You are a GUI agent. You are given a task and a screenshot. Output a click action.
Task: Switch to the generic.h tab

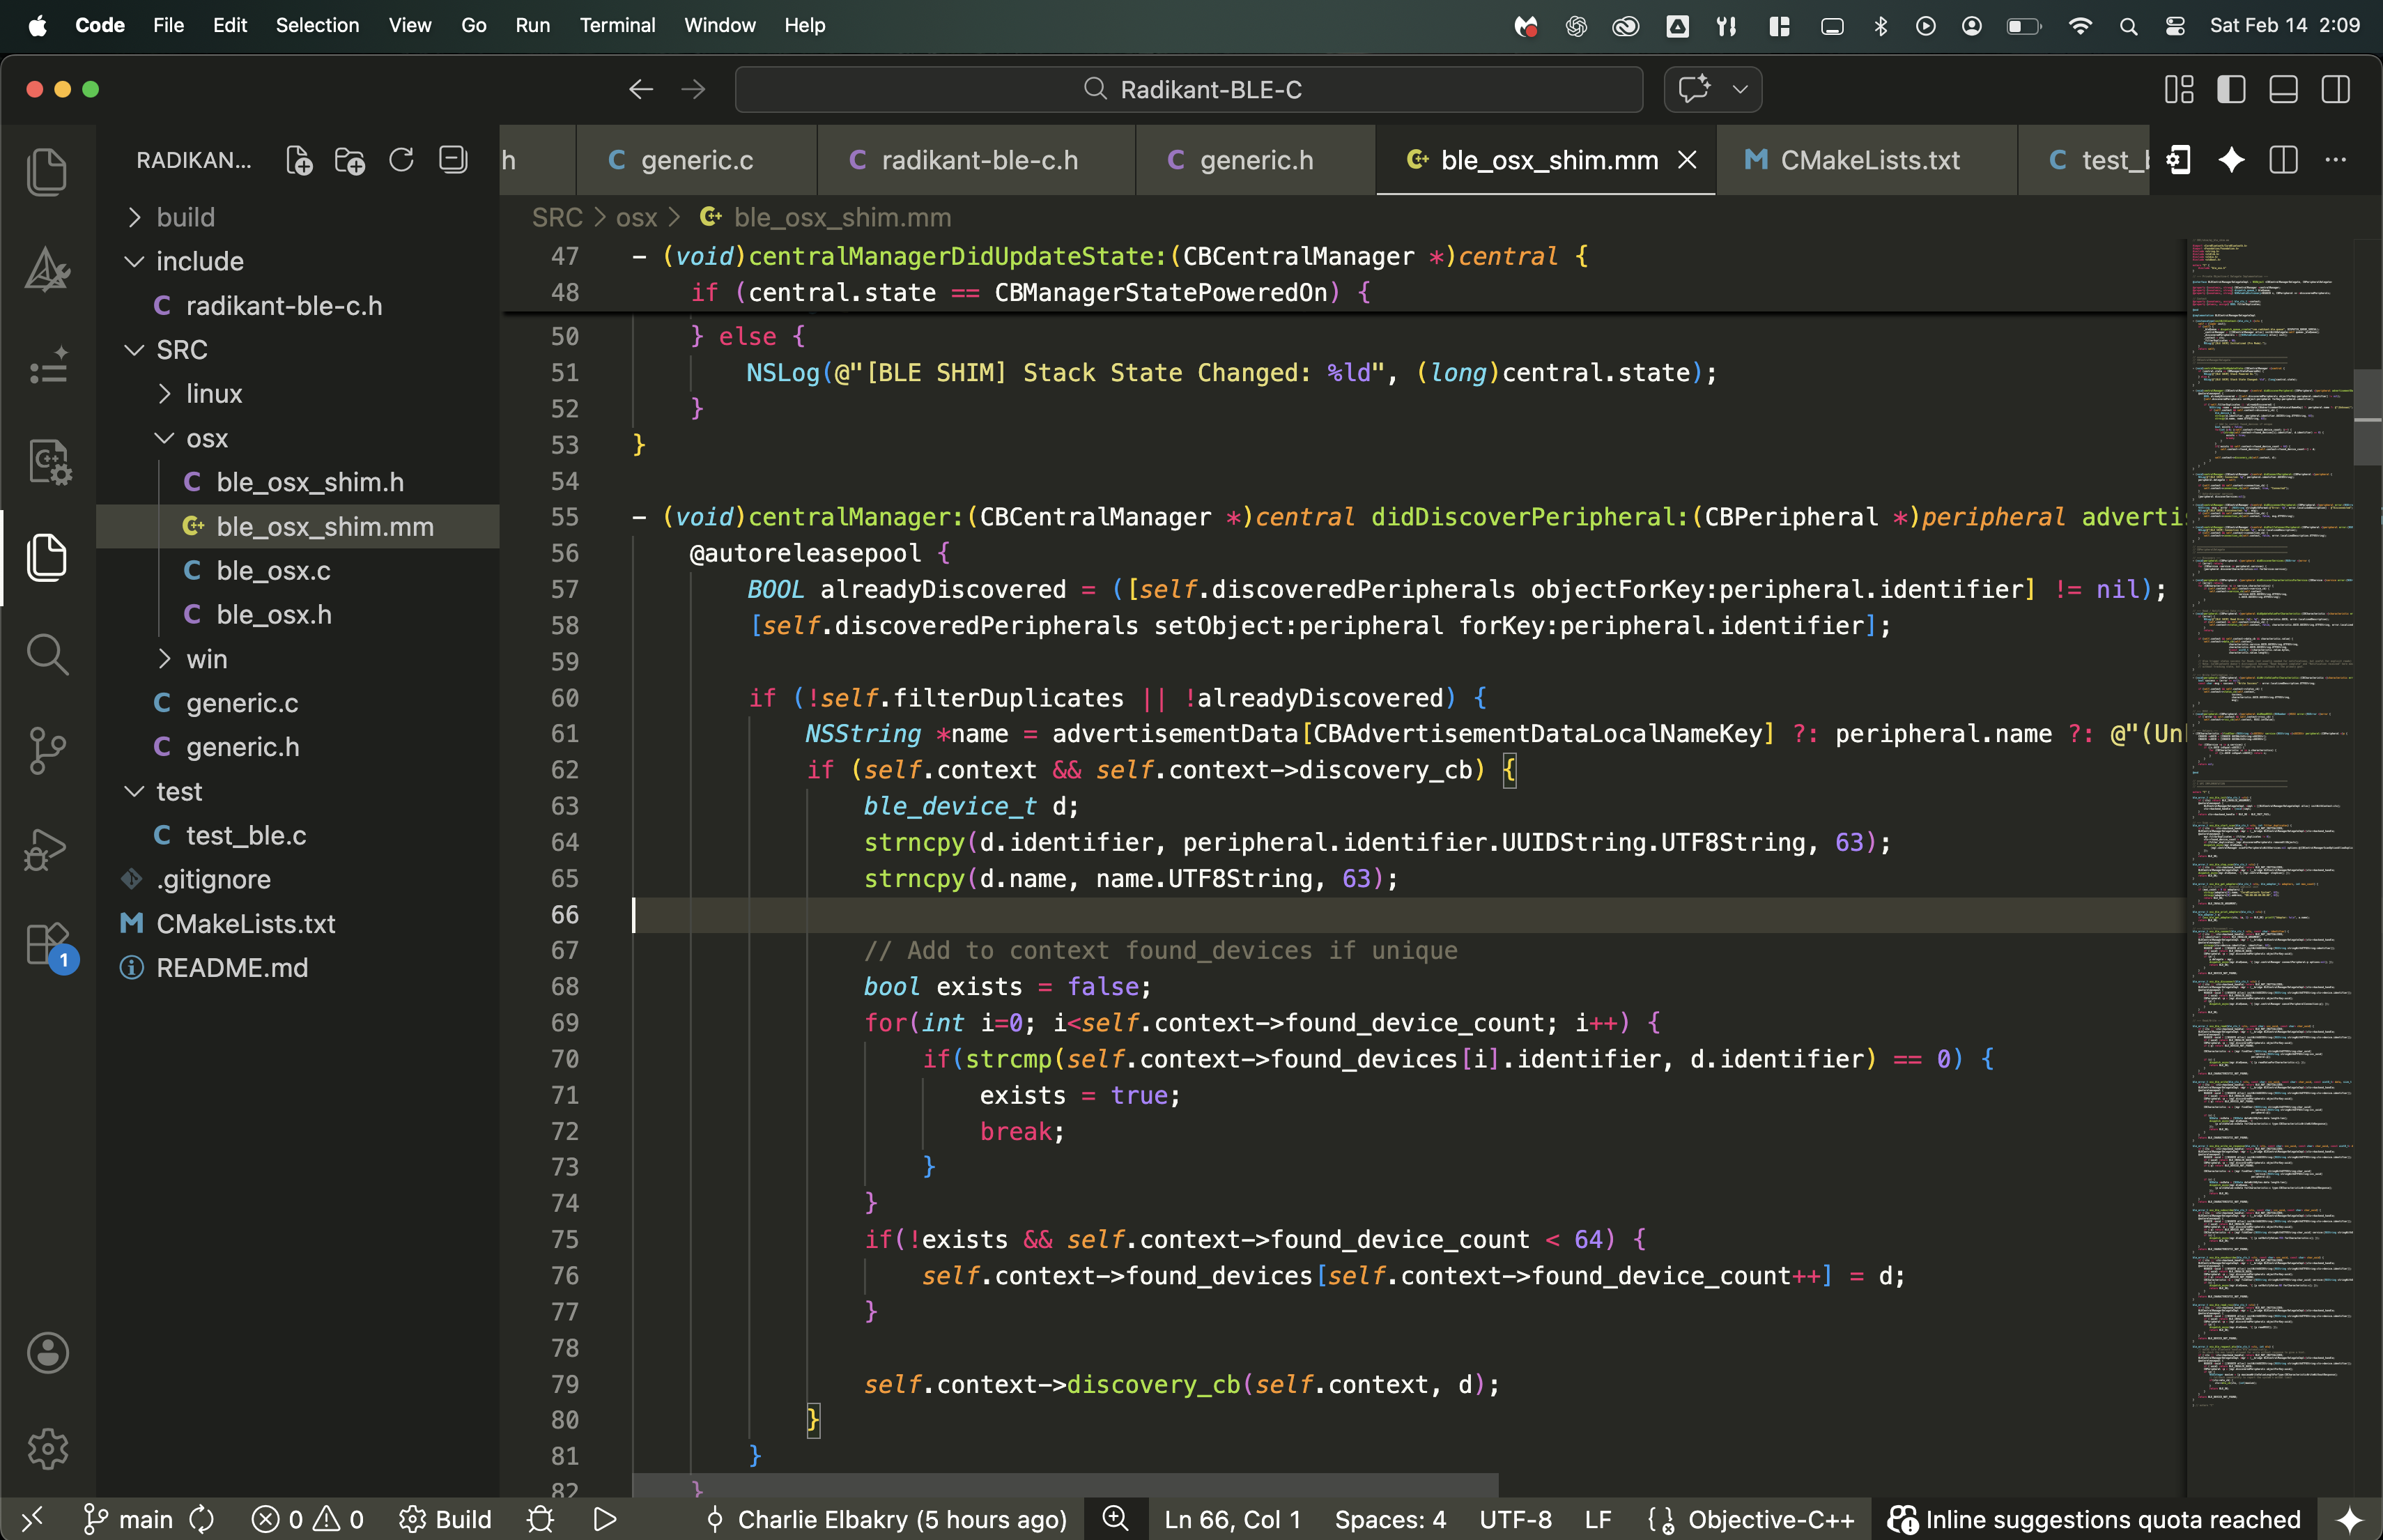[x=1255, y=160]
